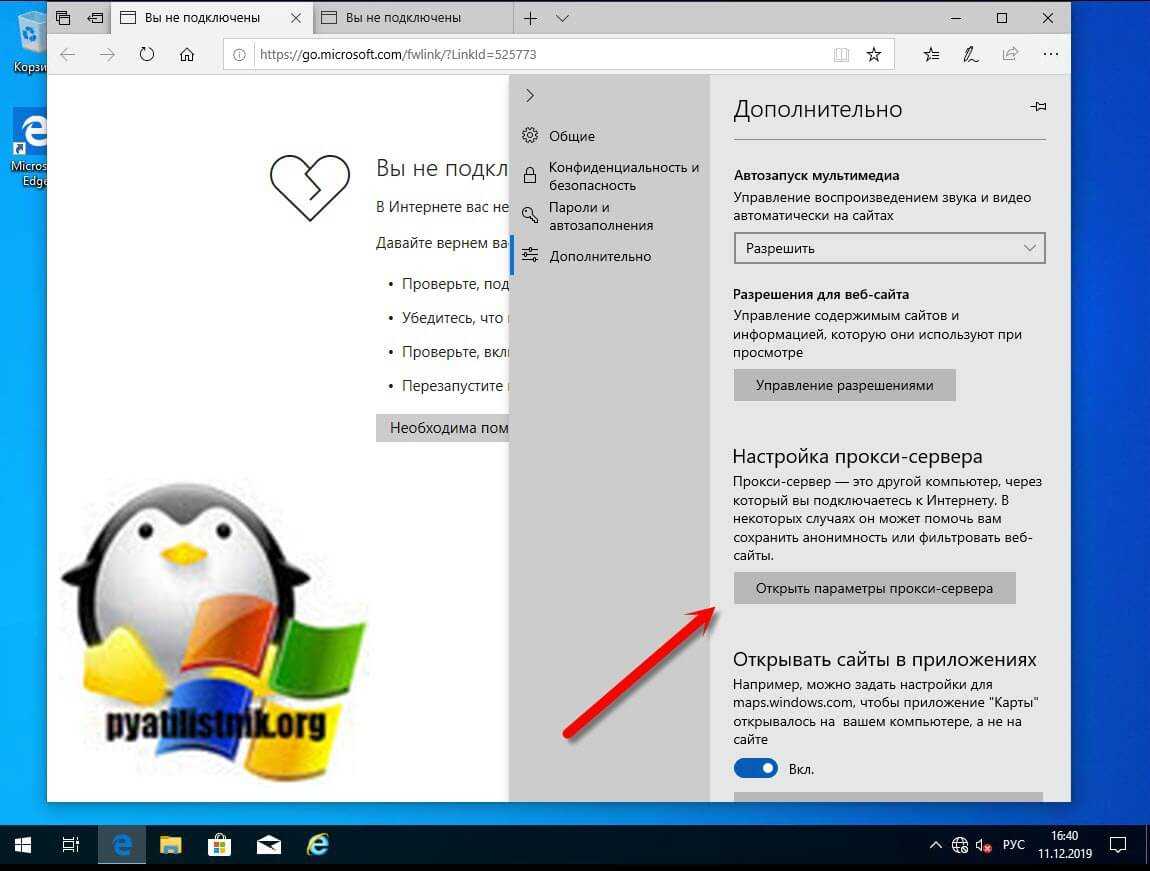Collapse the settings sidebar with chevron
This screenshot has width=1150, height=871.
(x=530, y=95)
